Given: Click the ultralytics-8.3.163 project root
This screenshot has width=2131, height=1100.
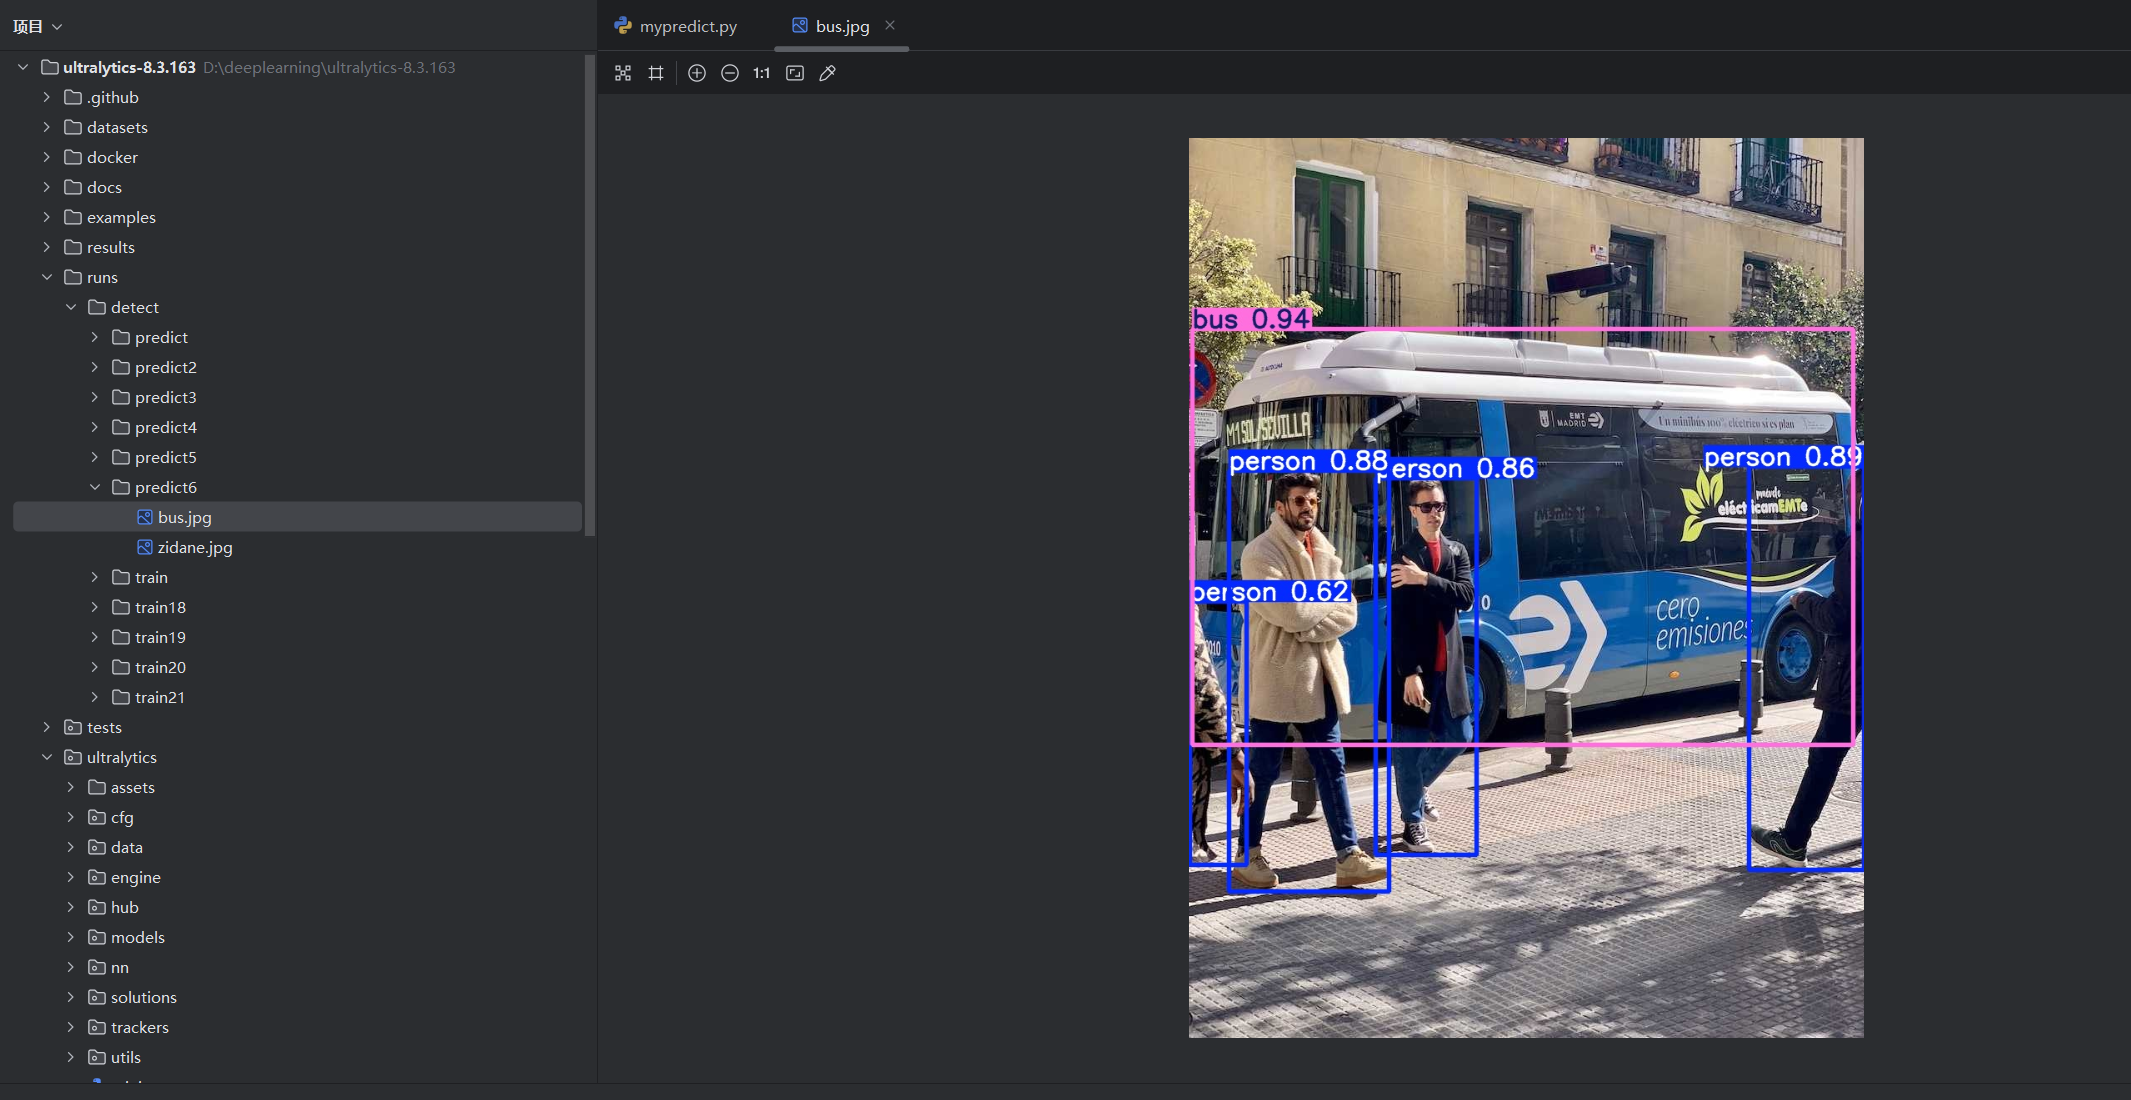Looking at the screenshot, I should (x=129, y=67).
